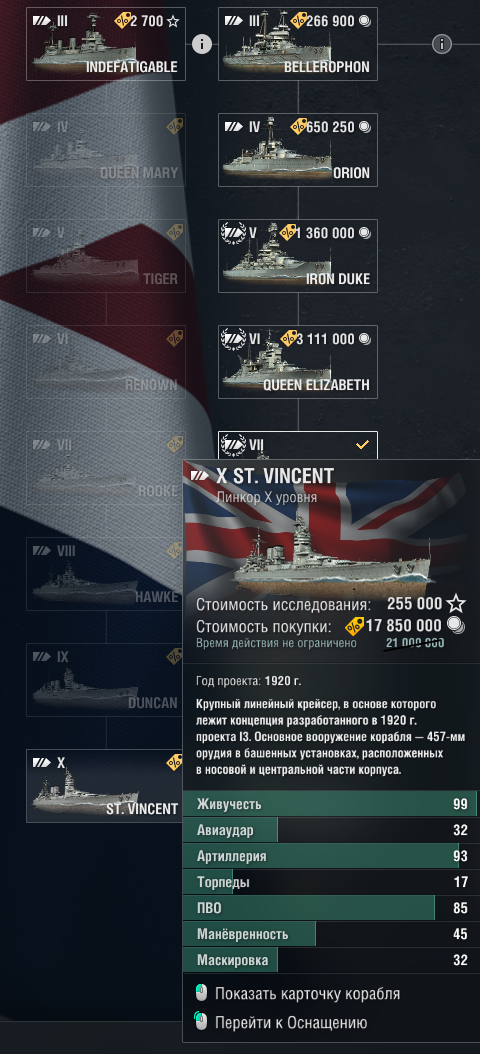
Task: Select the Orion tier IV ship
Action: pyautogui.click(x=298, y=150)
